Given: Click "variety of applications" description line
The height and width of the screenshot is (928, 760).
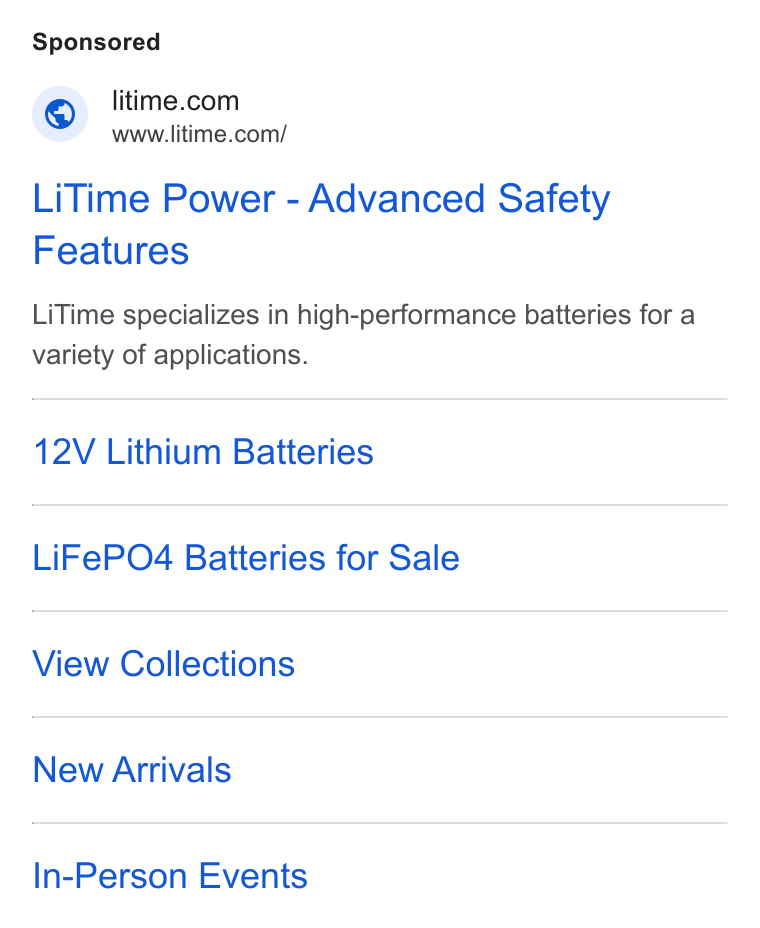Looking at the screenshot, I should click(170, 355).
